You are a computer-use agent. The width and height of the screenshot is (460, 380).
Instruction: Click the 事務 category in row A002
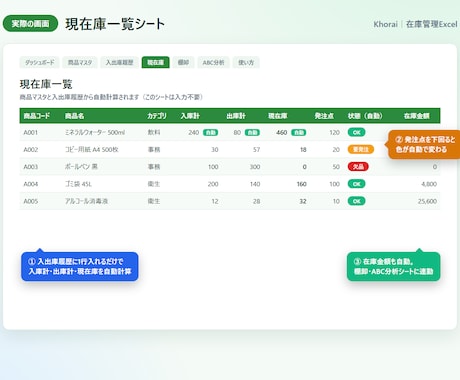click(x=154, y=150)
